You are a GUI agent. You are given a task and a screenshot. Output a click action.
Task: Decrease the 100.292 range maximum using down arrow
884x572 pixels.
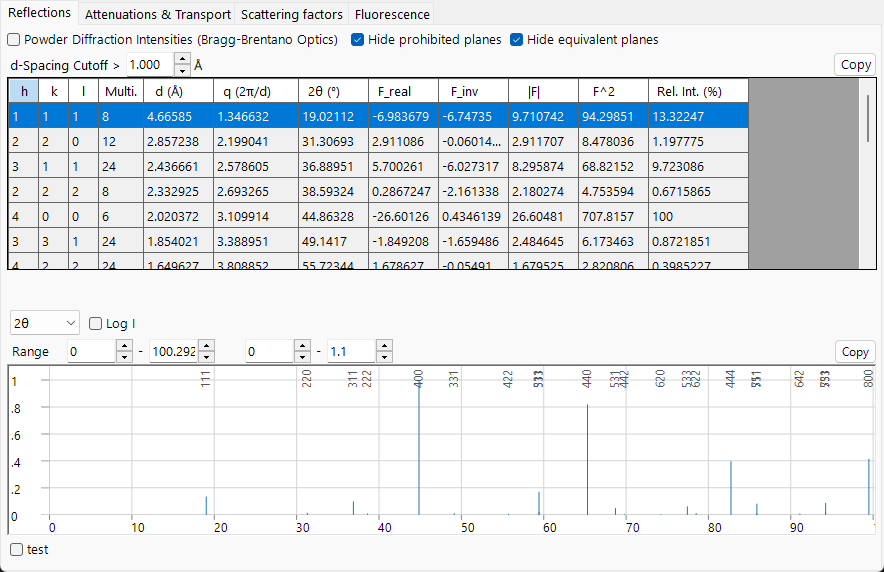[206, 357]
